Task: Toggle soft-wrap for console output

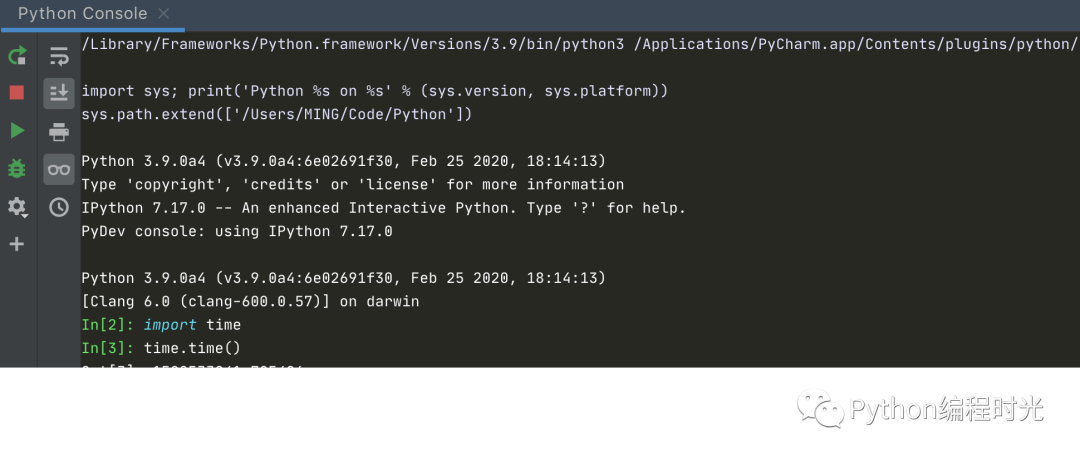Action: point(59,56)
